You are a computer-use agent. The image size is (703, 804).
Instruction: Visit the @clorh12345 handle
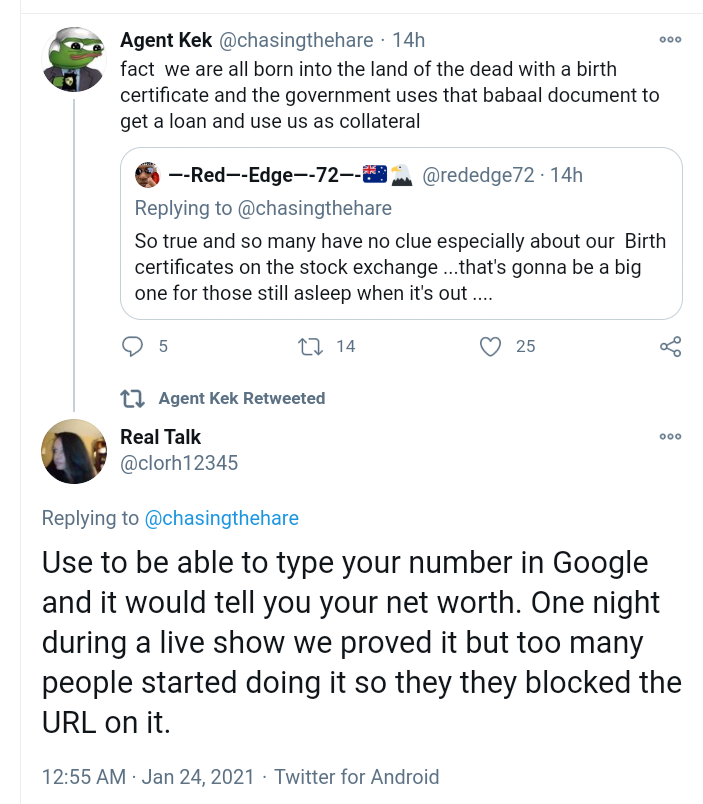(179, 463)
